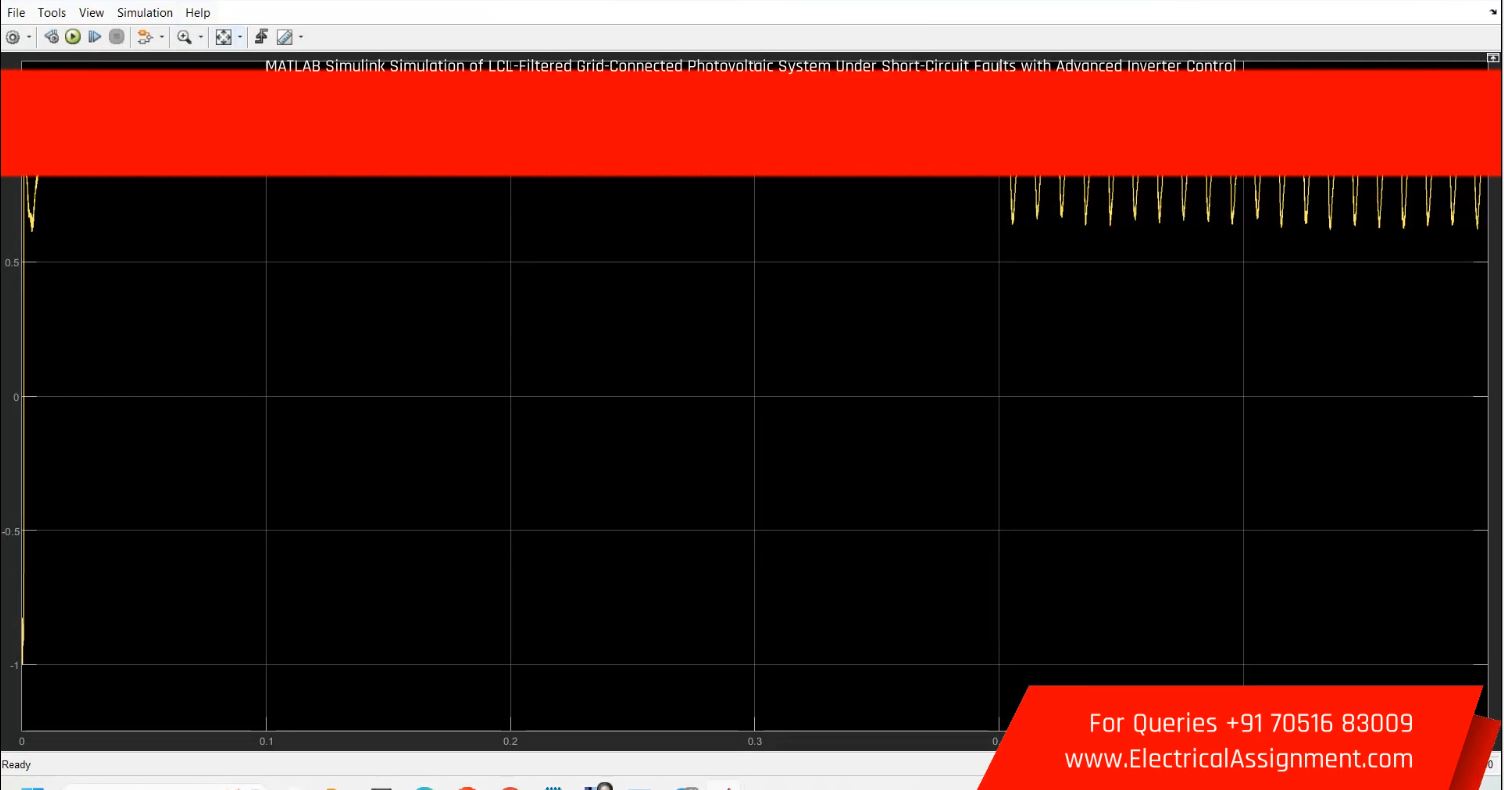This screenshot has width=1504, height=790.
Task: Open the Tools menu
Action: coord(52,13)
